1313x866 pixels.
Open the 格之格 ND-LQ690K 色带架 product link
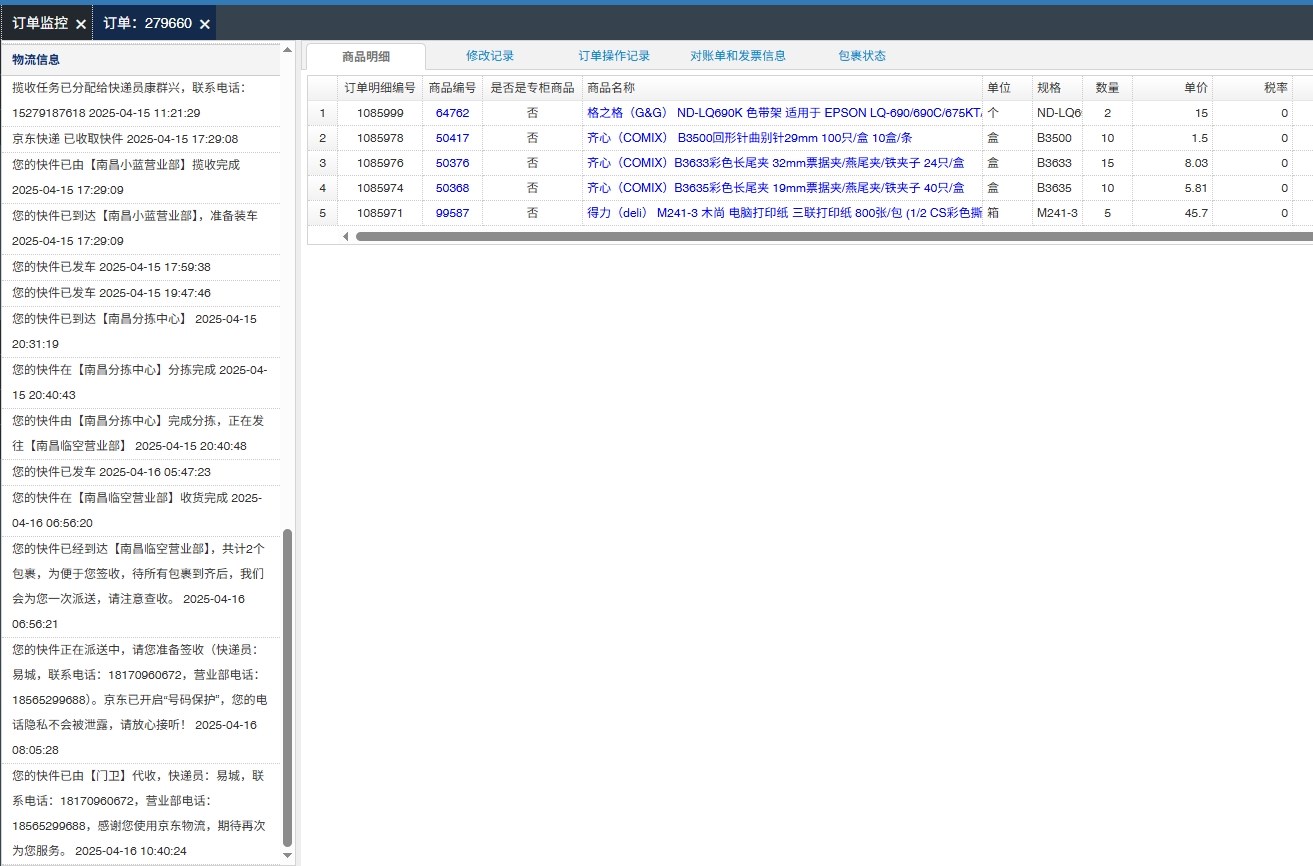[x=784, y=113]
